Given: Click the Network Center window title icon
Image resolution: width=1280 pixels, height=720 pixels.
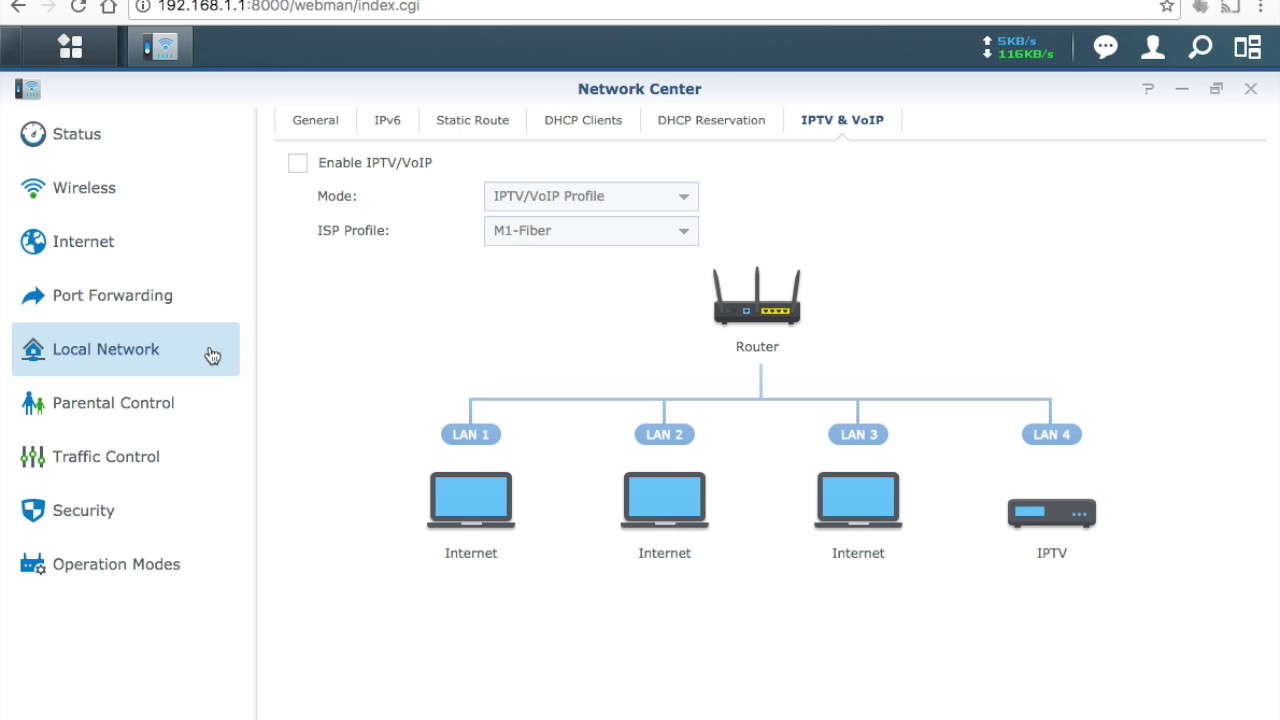Looking at the screenshot, I should pyautogui.click(x=28, y=89).
